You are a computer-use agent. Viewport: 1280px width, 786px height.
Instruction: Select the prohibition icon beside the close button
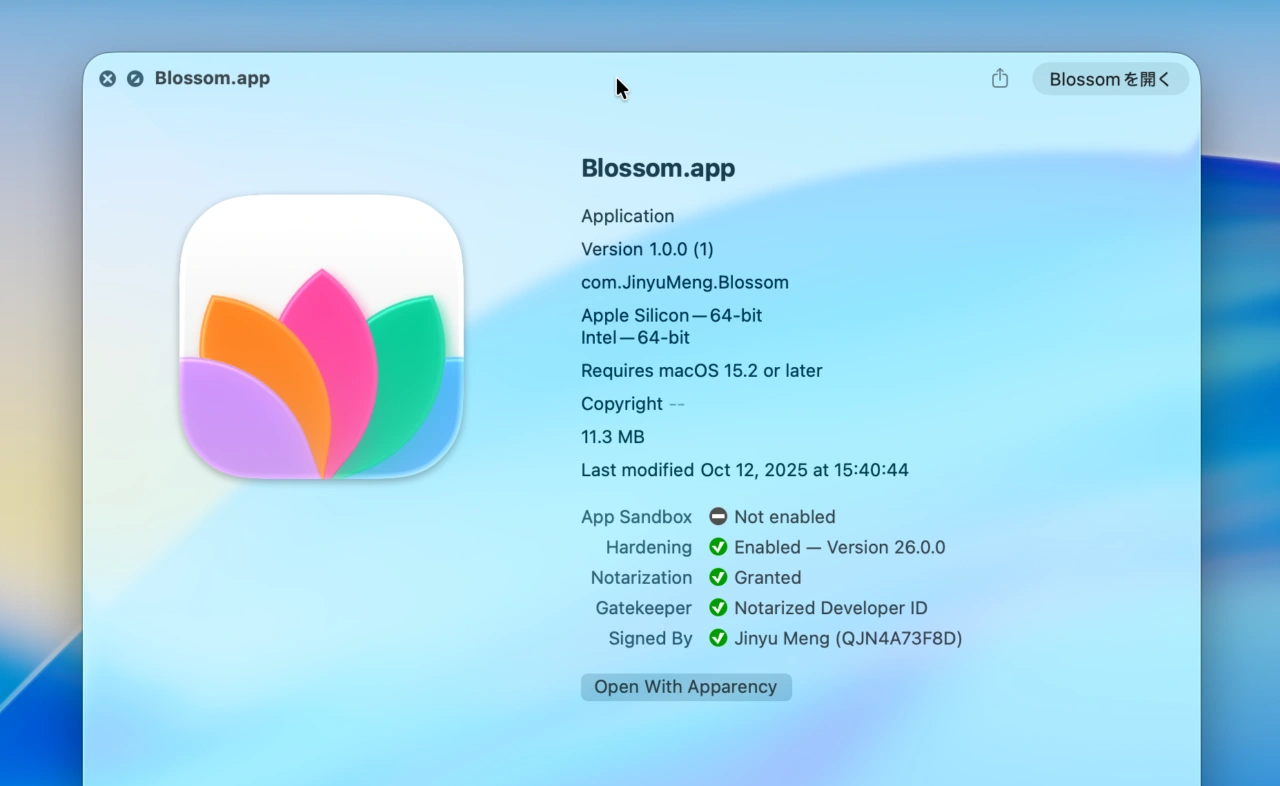tap(135, 78)
